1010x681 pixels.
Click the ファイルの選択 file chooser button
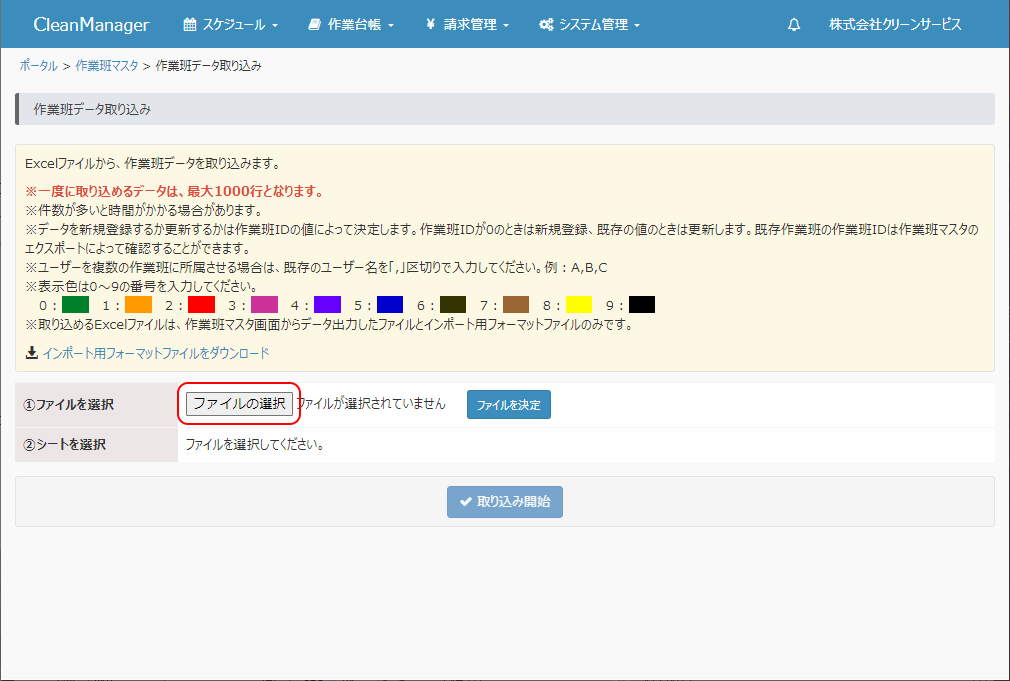coord(240,404)
